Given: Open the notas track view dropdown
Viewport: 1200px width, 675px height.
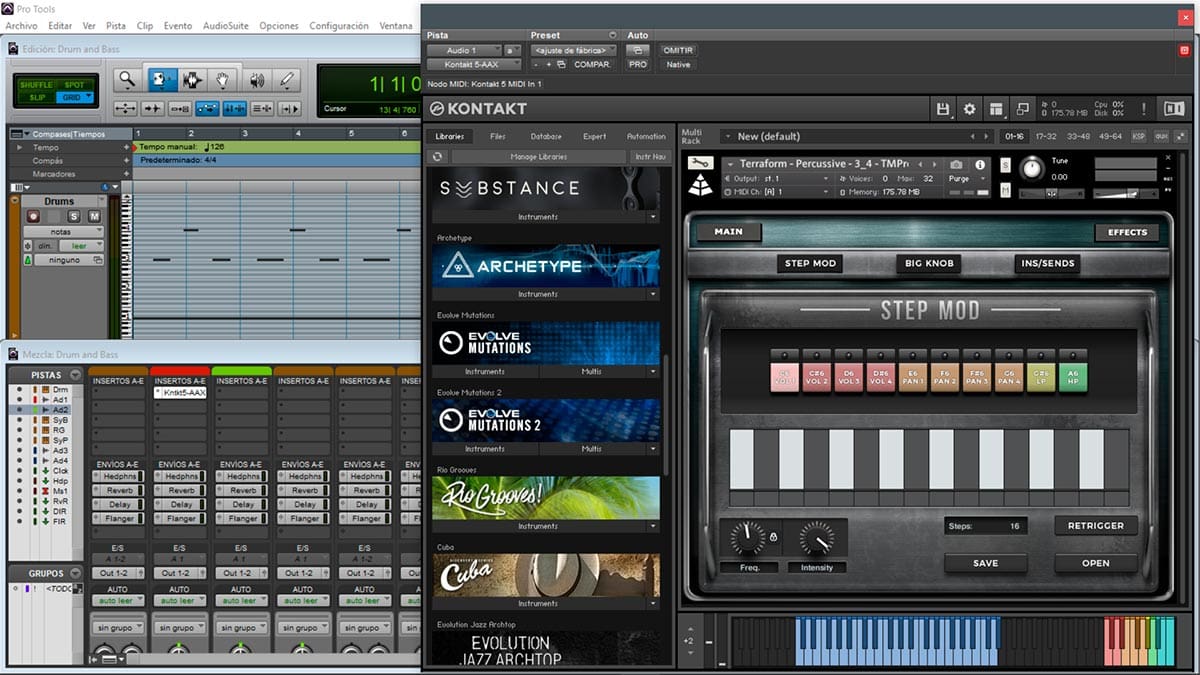Looking at the screenshot, I should click(62, 231).
